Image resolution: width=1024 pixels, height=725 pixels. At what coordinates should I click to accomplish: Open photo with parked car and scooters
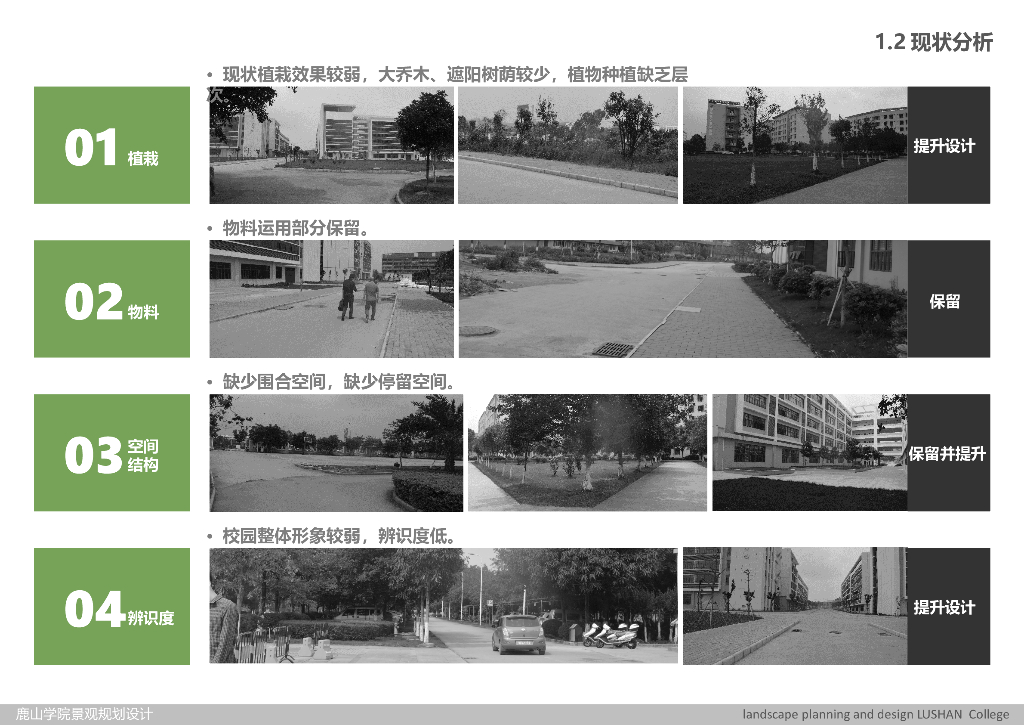pos(443,605)
